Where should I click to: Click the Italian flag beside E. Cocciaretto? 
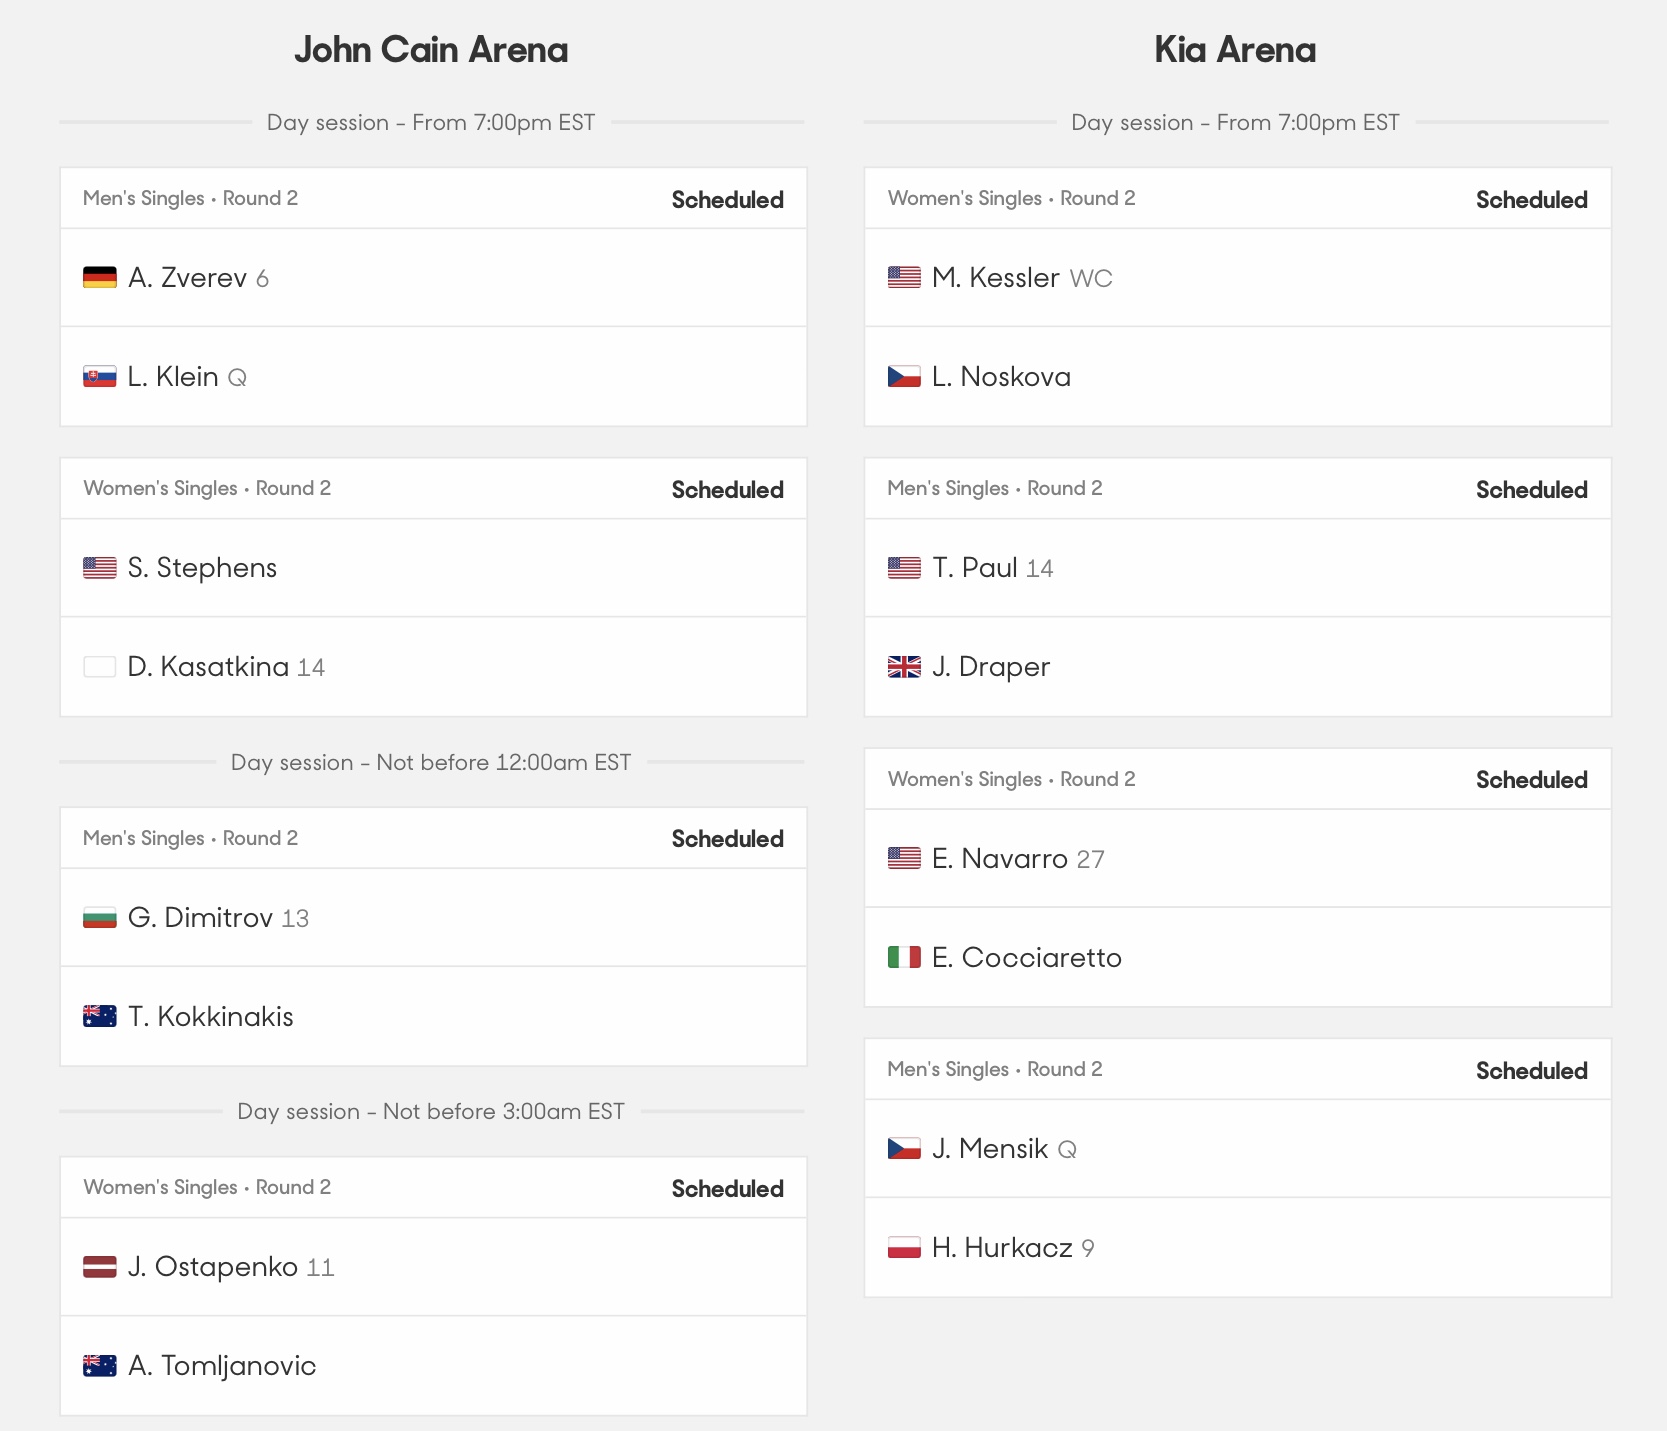[x=904, y=957]
